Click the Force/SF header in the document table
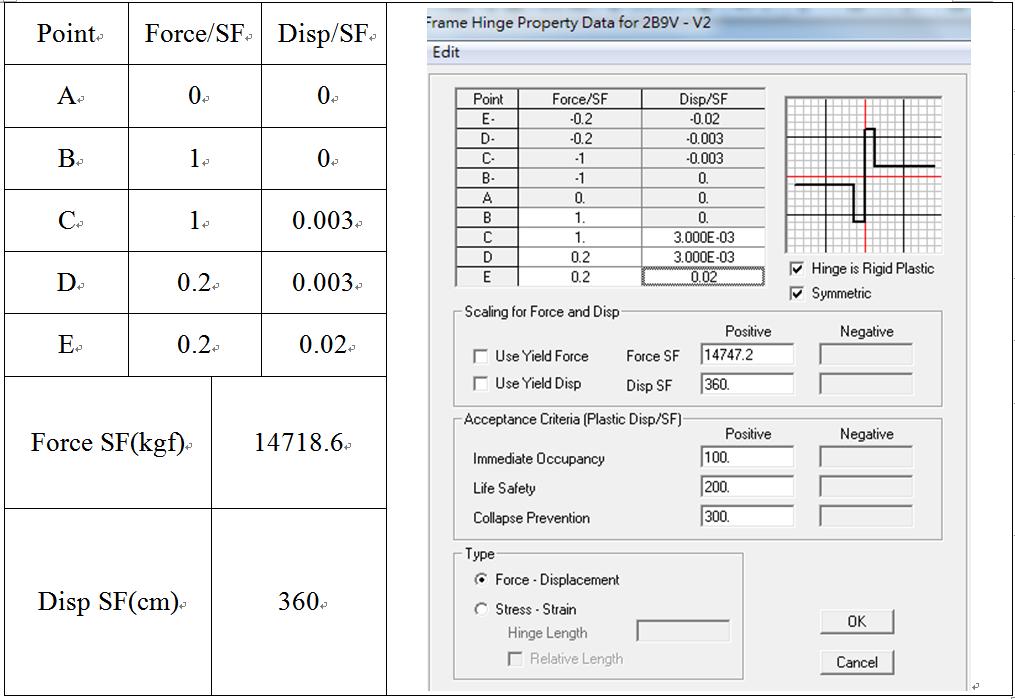This screenshot has height=699, width=1015. coord(194,34)
